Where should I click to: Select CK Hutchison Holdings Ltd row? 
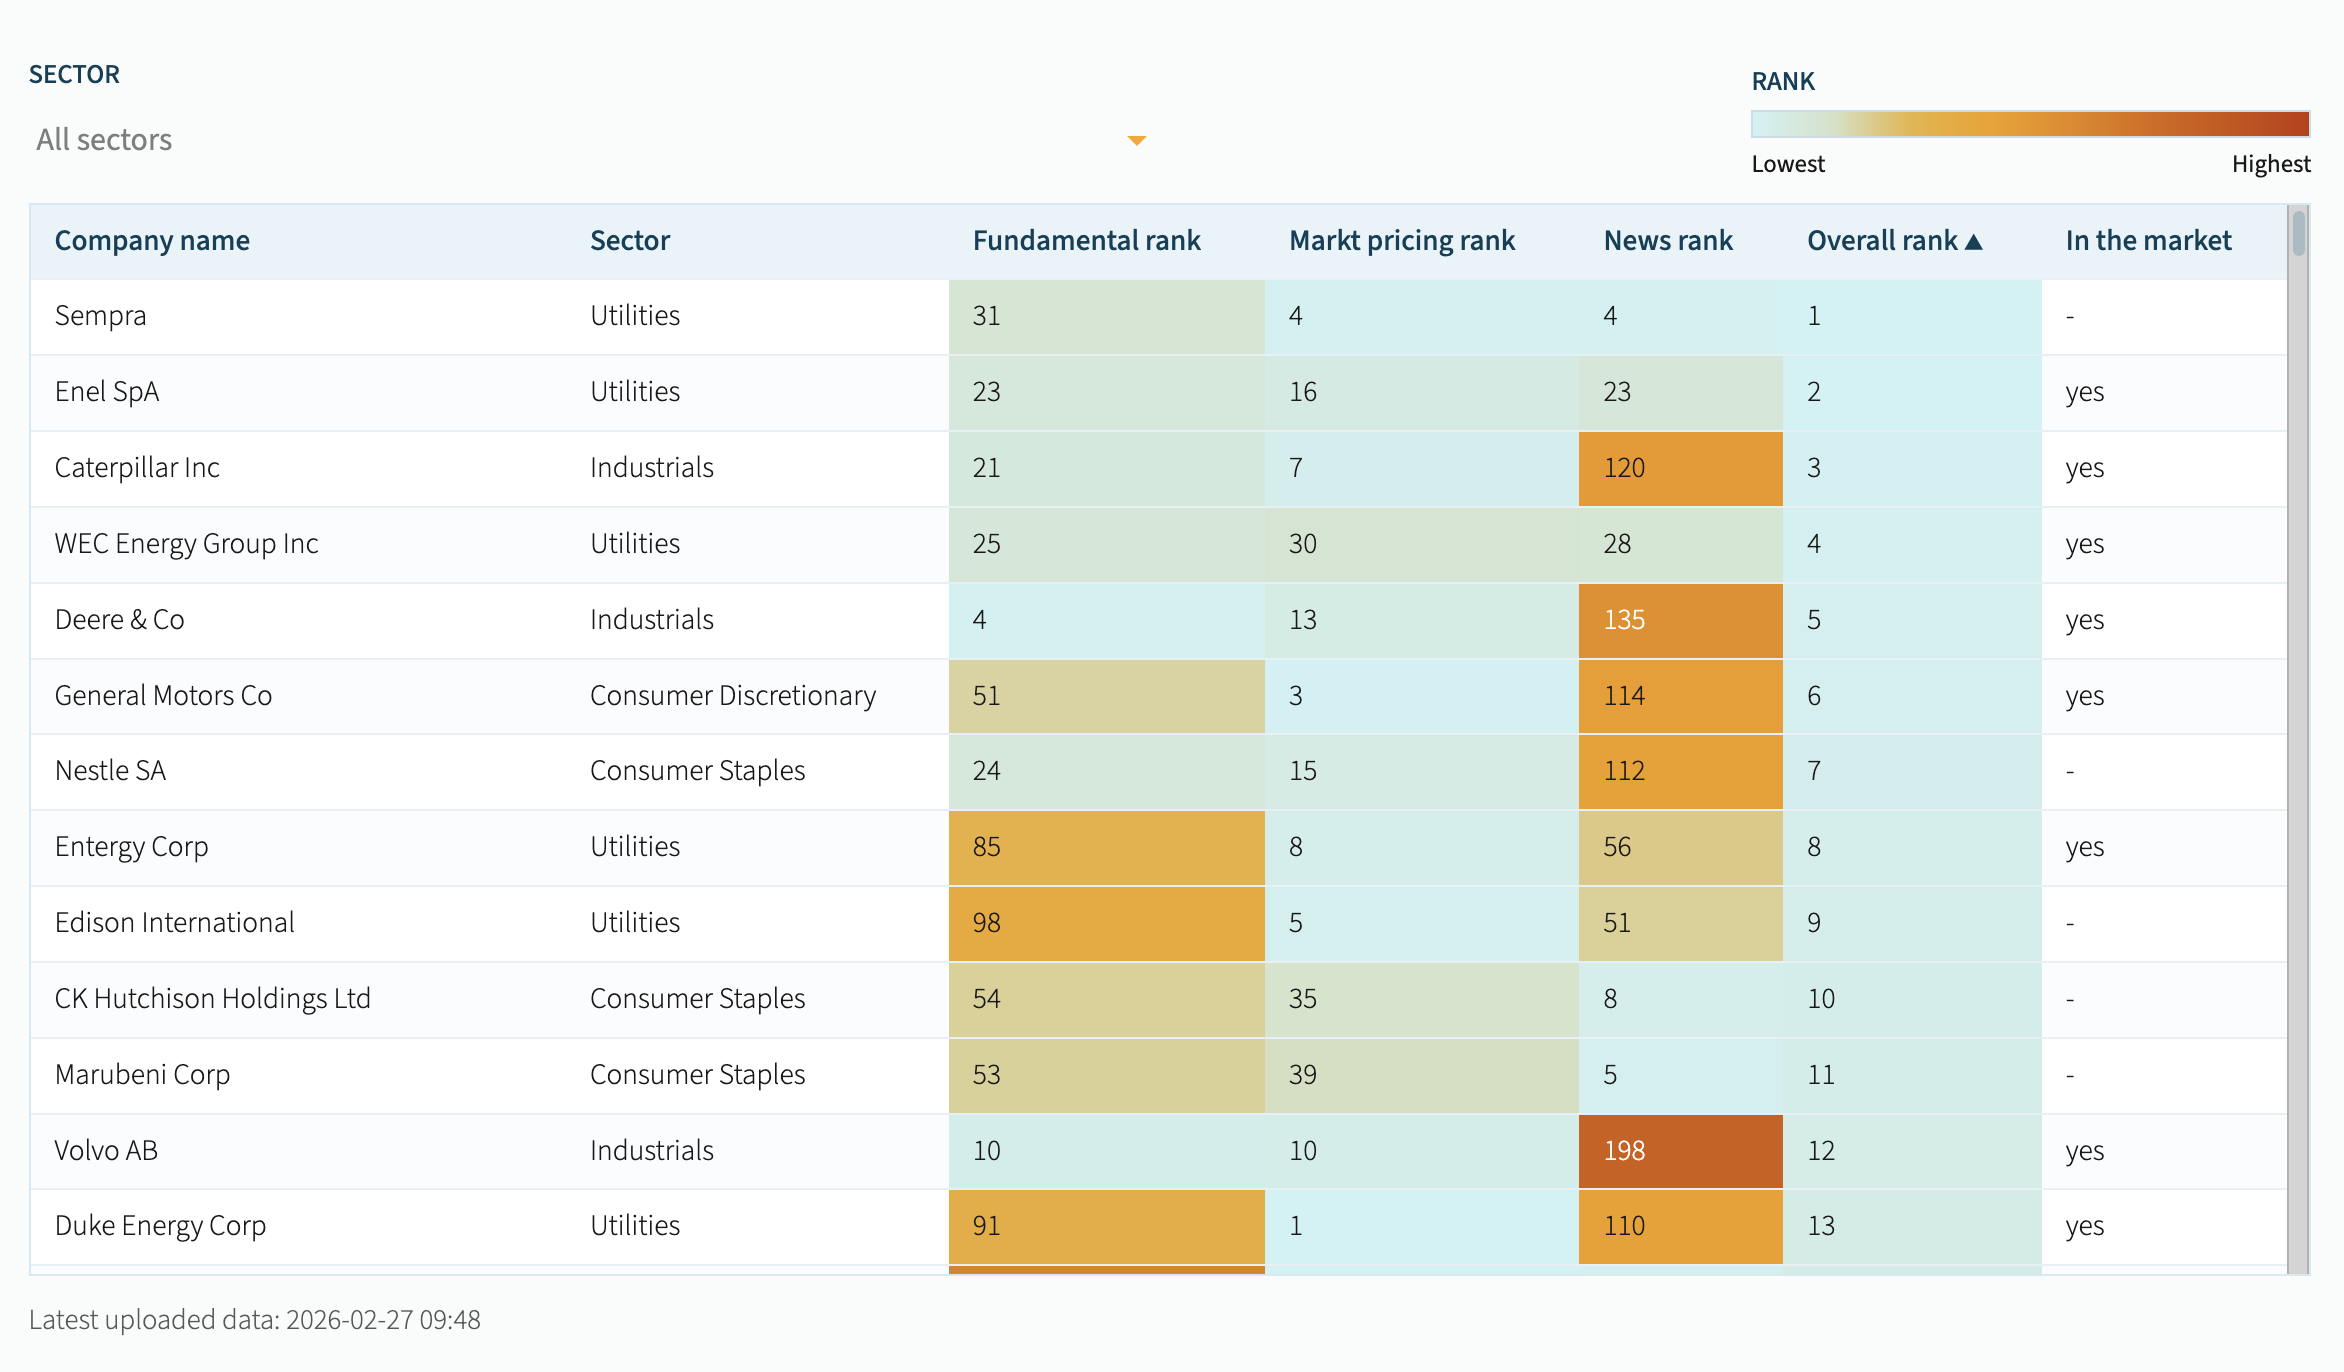pos(212,999)
